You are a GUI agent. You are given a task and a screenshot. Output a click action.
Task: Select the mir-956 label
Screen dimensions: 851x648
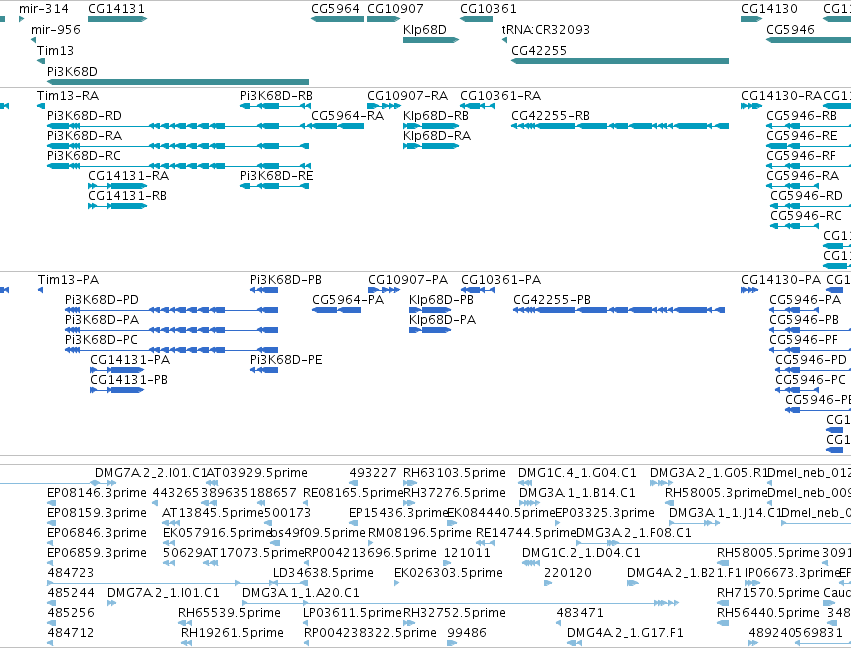coord(56,29)
